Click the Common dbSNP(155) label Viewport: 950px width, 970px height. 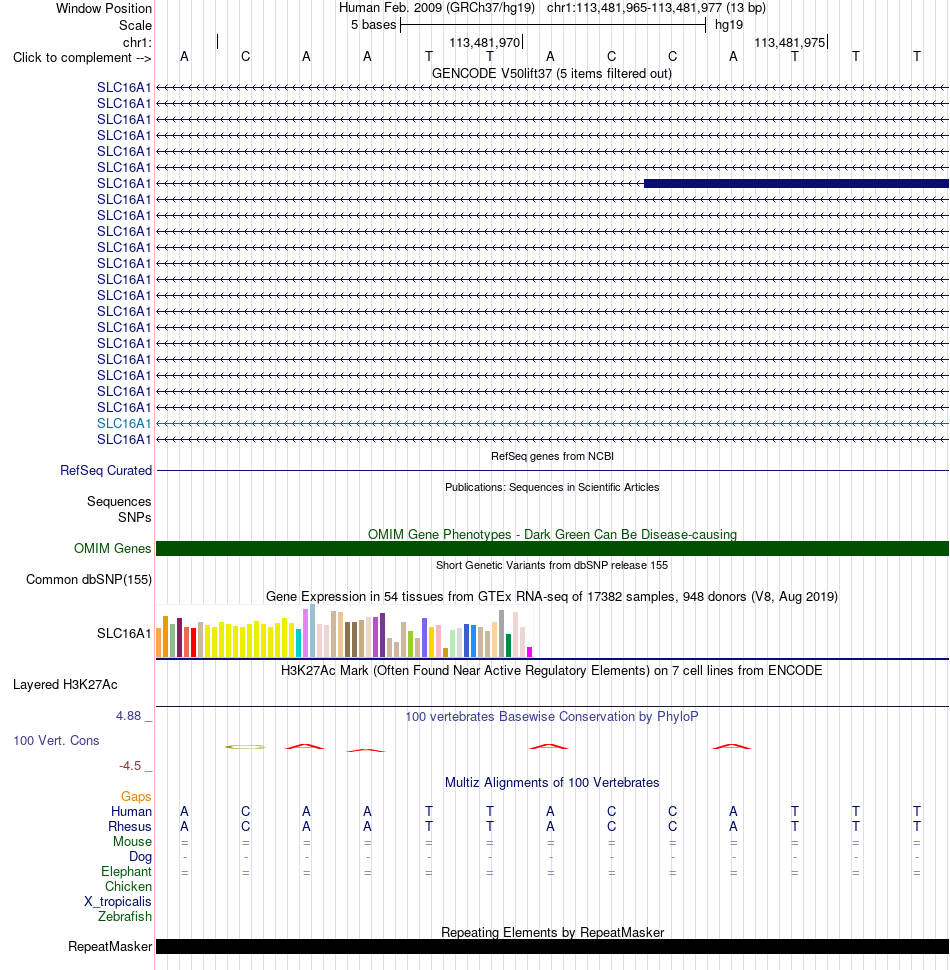click(88, 580)
